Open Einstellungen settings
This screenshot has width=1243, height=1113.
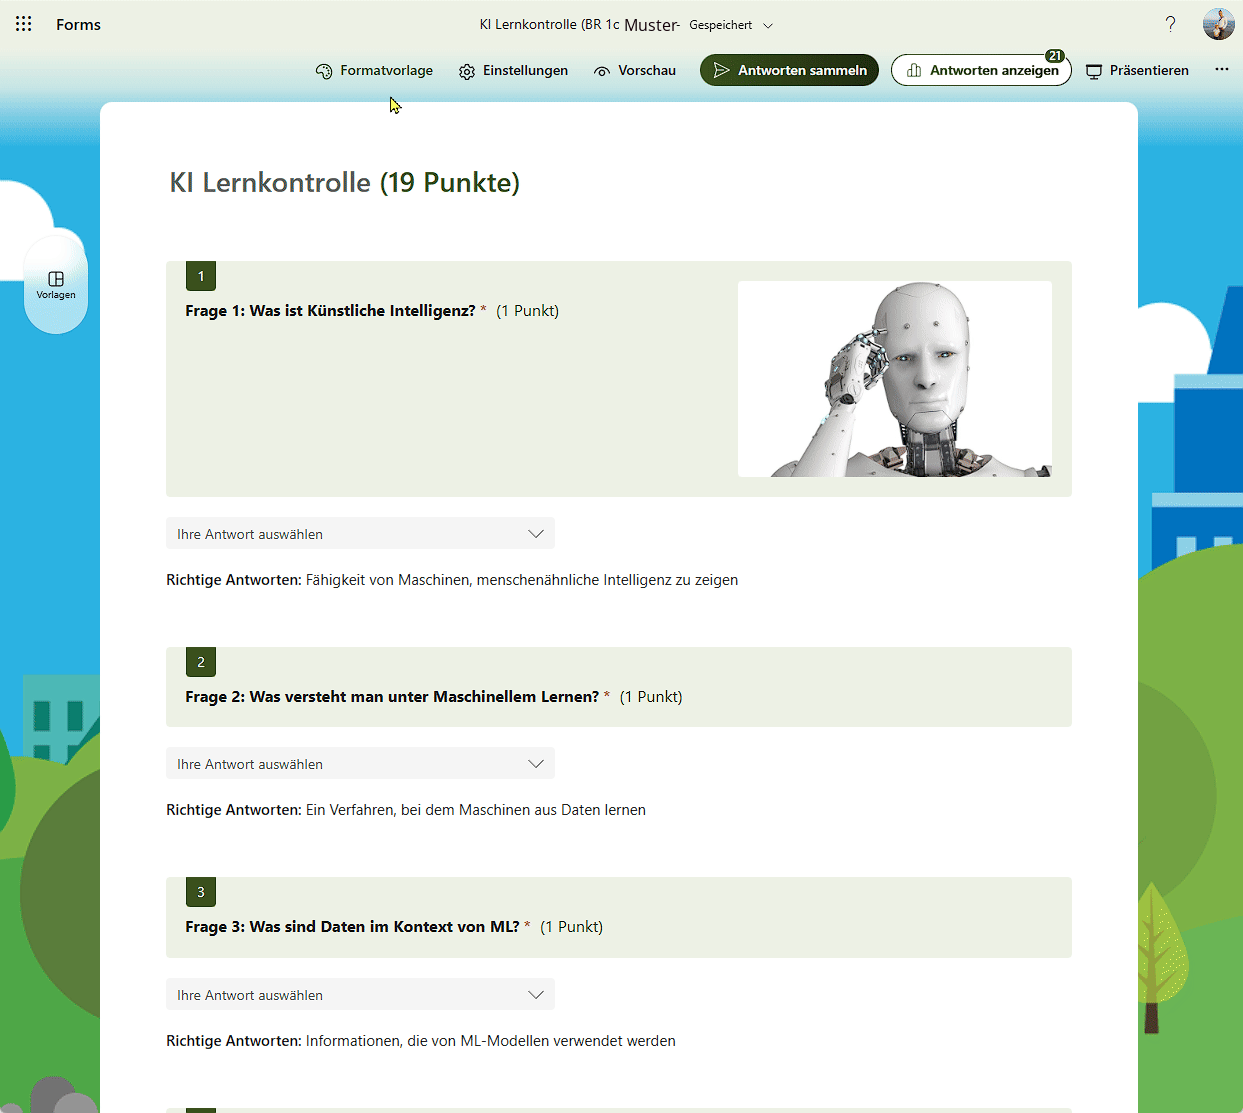click(514, 70)
